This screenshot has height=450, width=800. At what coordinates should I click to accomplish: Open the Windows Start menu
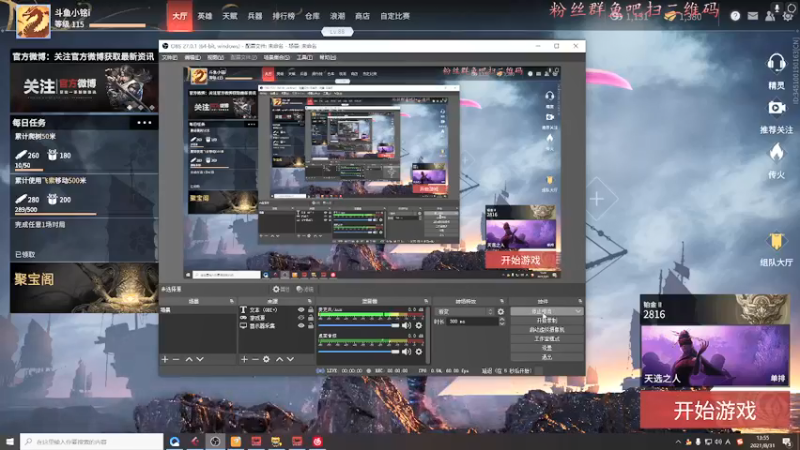(x=10, y=441)
